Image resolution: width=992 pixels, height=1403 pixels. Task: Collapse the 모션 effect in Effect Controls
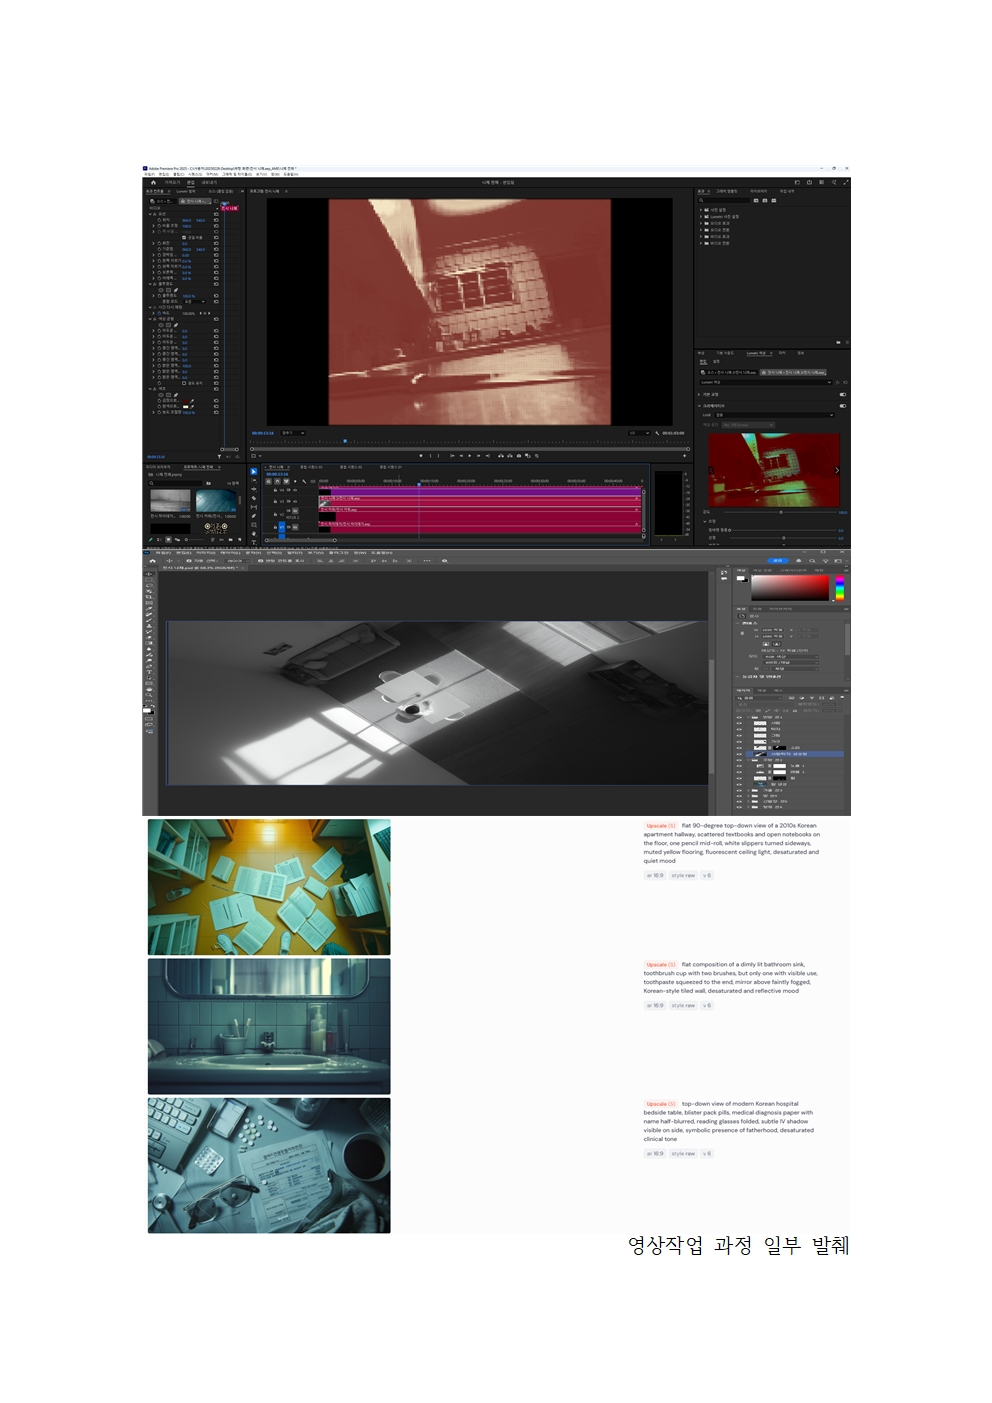tap(150, 214)
